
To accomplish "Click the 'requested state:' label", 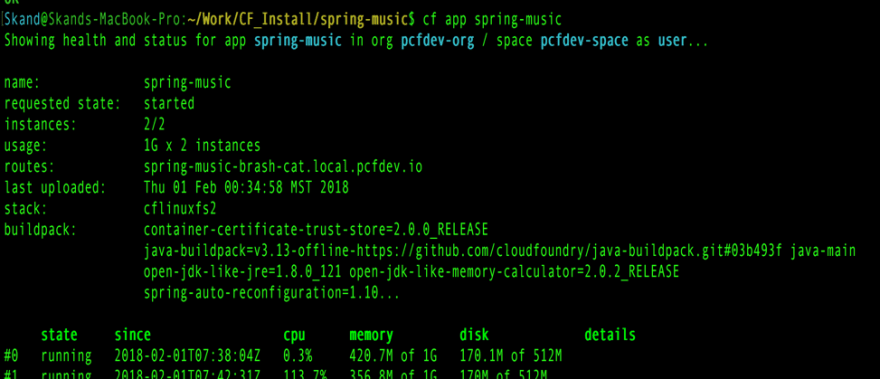I will coord(62,104).
